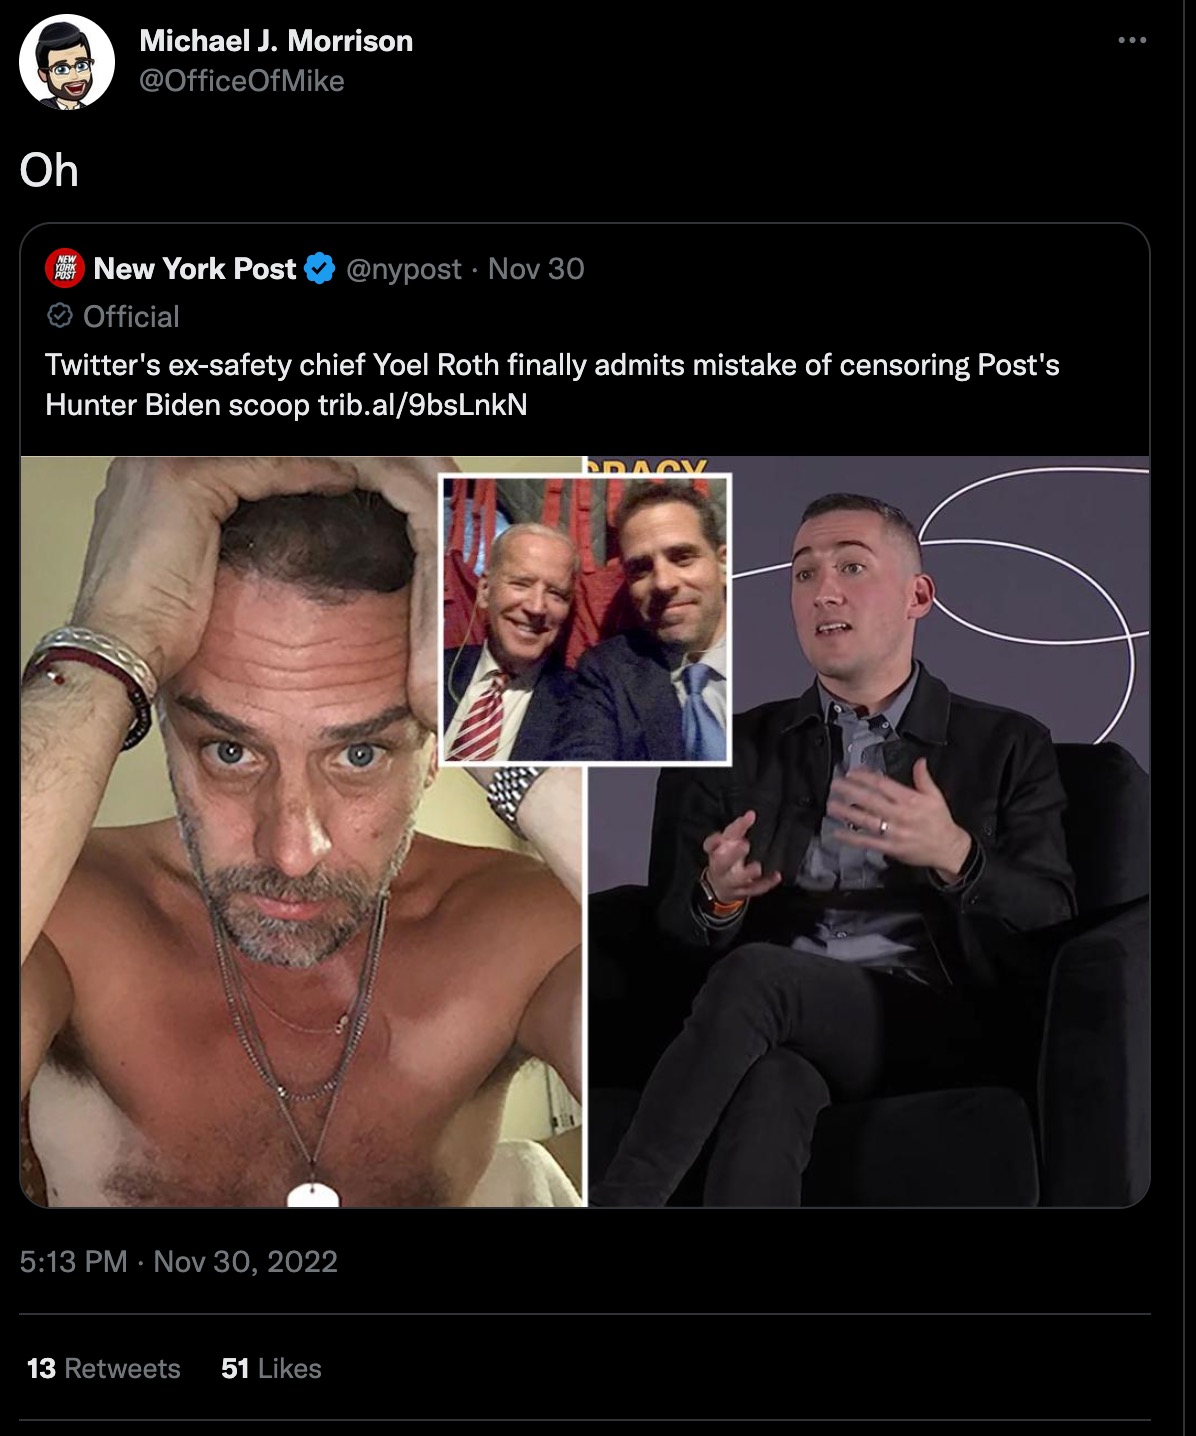Click Michael J. Morrison's display name
This screenshot has height=1436, width=1196.
click(276, 41)
